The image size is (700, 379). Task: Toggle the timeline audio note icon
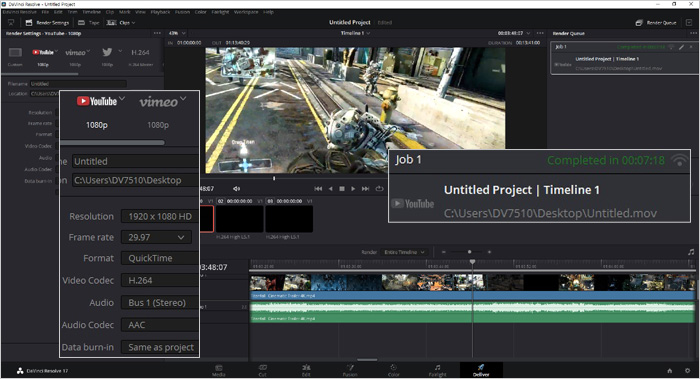click(691, 252)
